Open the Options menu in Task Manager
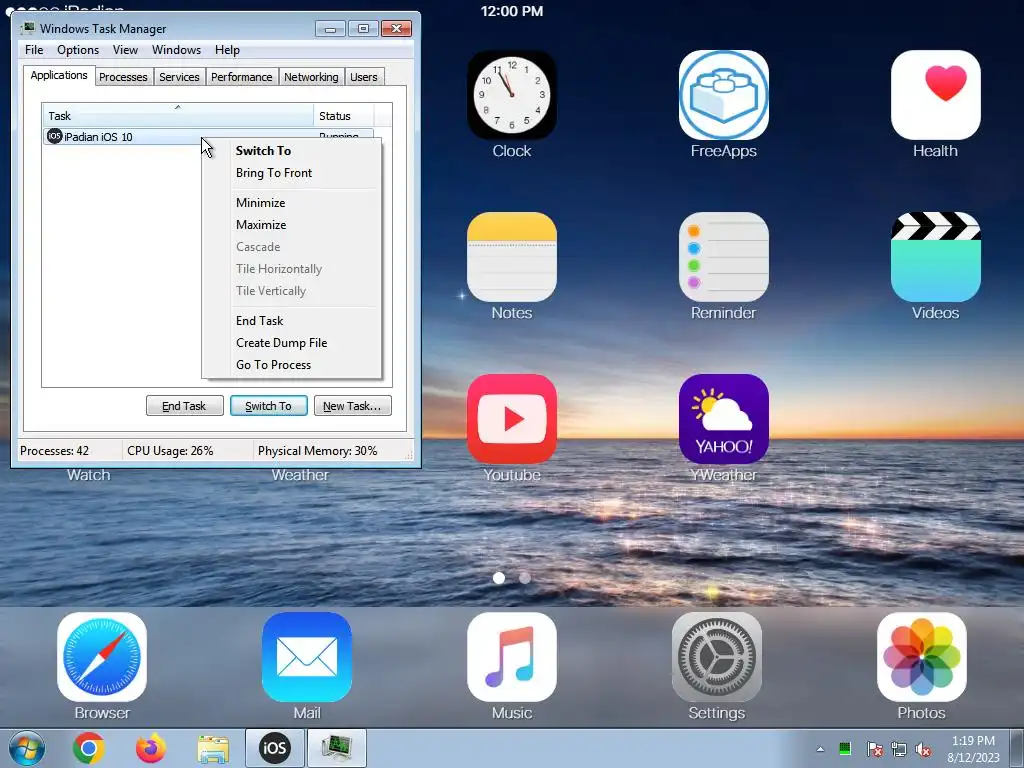 click(78, 50)
